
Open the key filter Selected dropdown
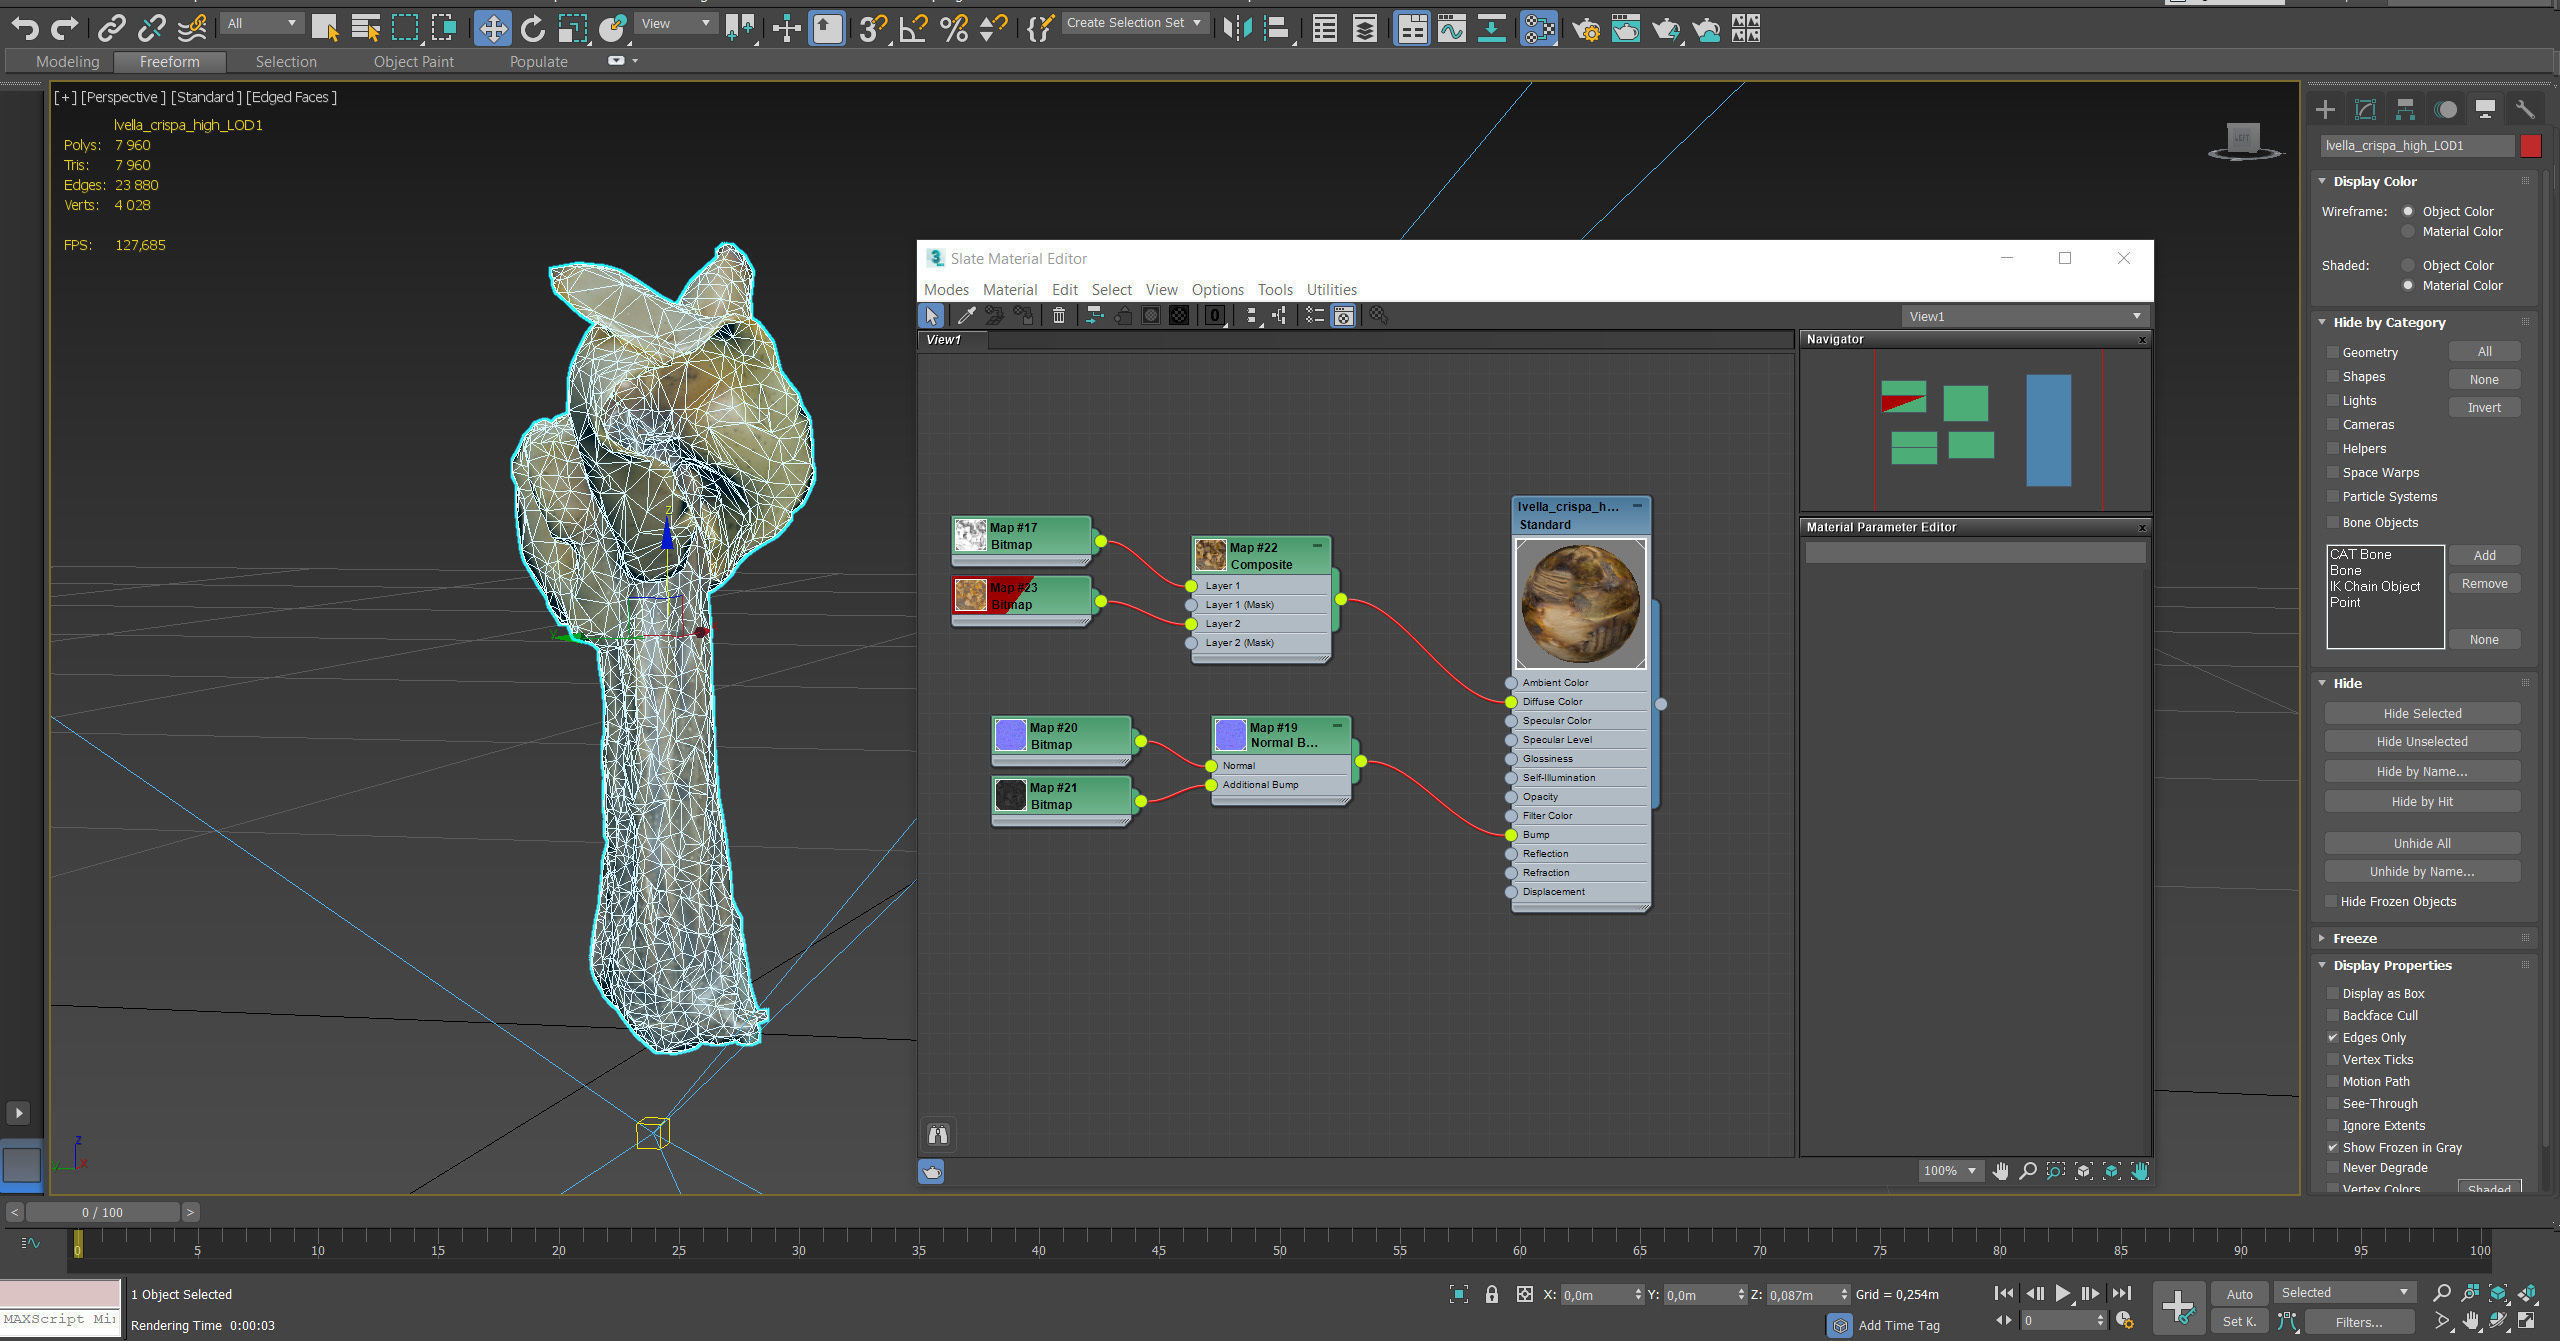click(x=2344, y=1293)
